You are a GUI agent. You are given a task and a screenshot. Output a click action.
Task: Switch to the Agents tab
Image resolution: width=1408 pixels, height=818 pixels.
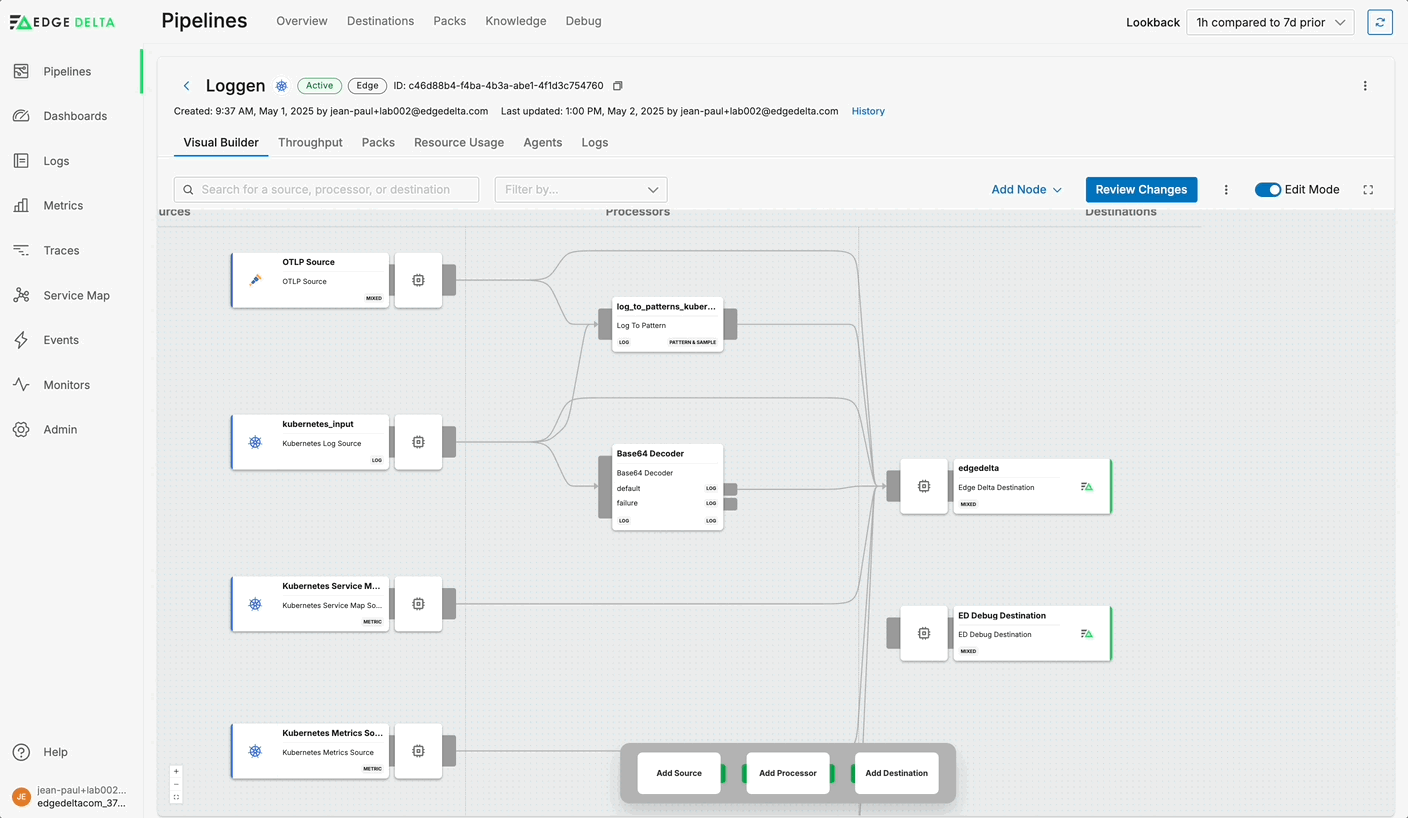543,142
